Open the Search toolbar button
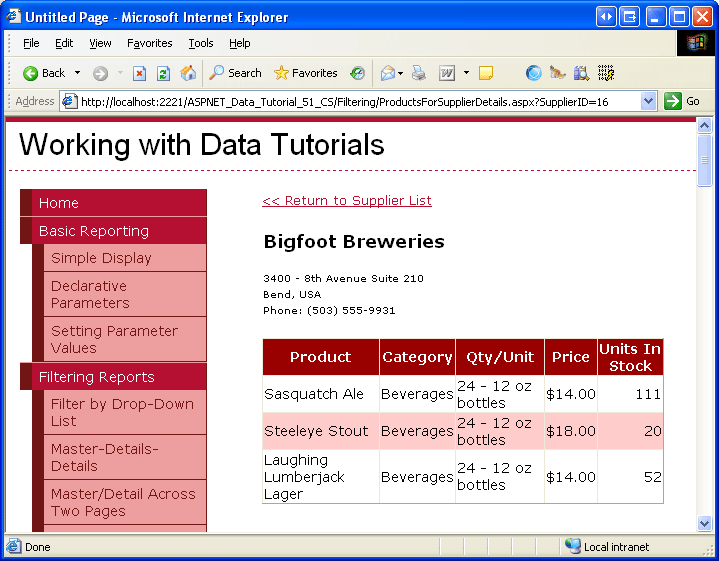The height and width of the screenshot is (561, 719). tap(235, 73)
